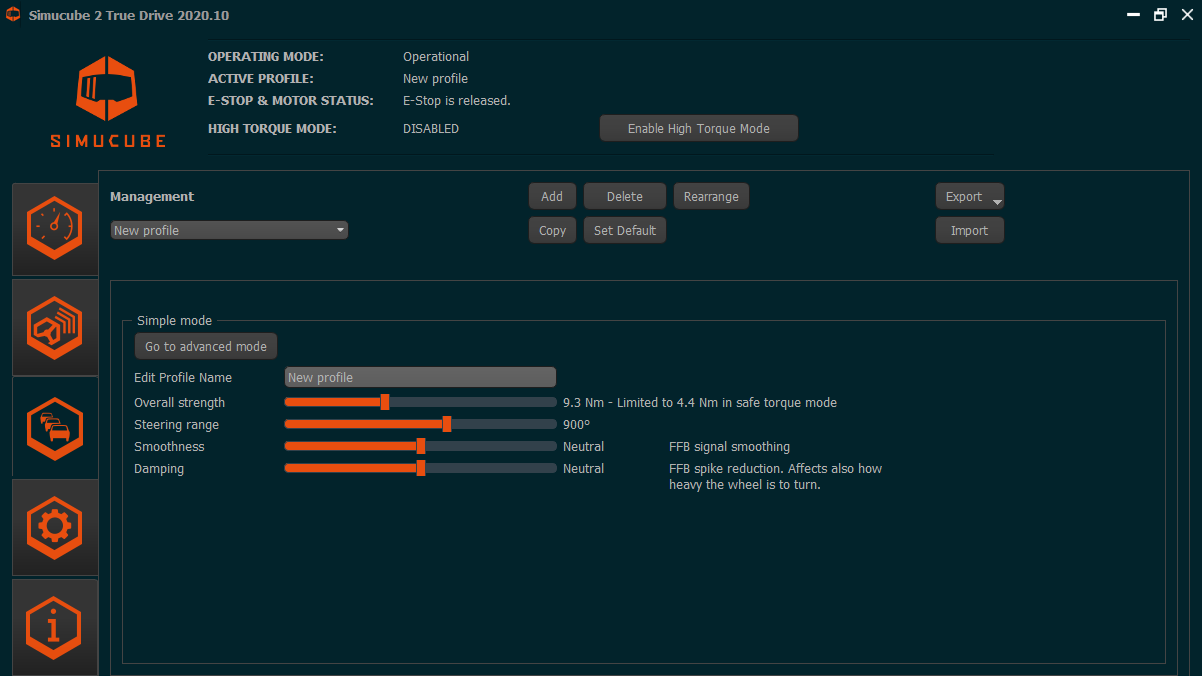Viewport: 1202px width, 676px height.
Task: Open the About info sidebar tab
Action: point(55,627)
